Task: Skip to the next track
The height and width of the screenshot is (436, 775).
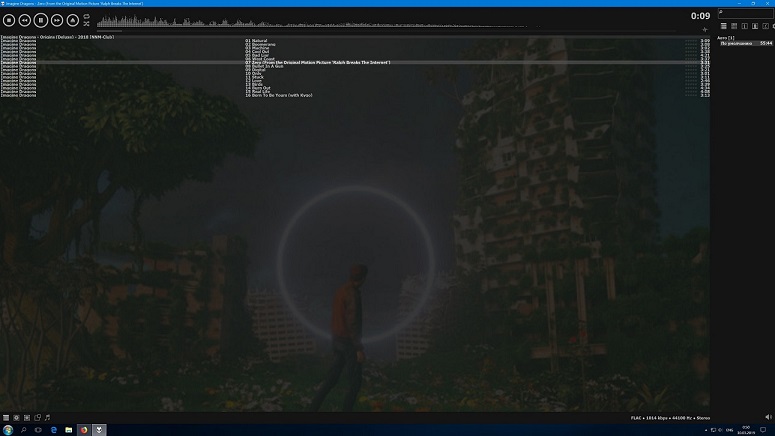Action: tap(57, 20)
